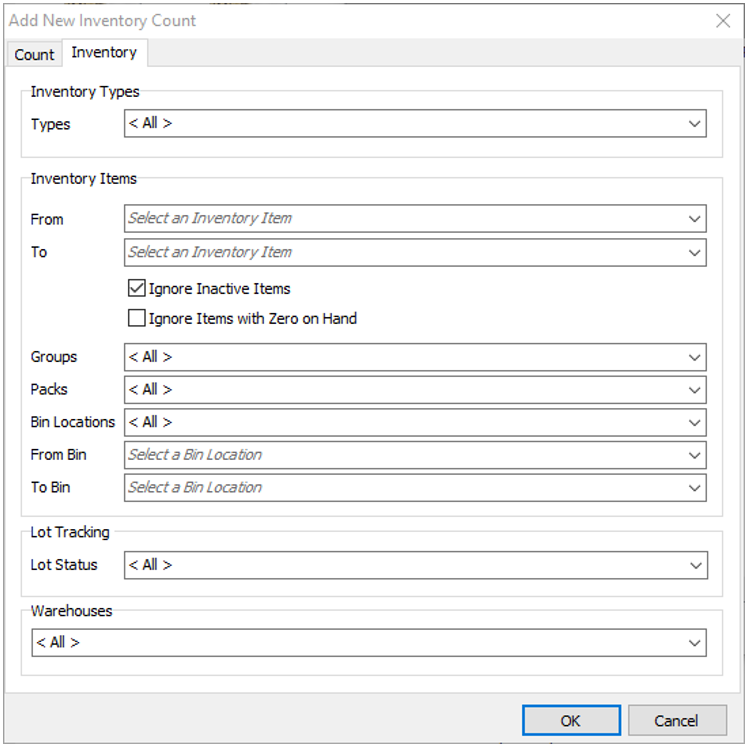This screenshot has width=748, height=746.
Task: Uncheck Ignore Inactive Items checkbox
Action: 137,289
